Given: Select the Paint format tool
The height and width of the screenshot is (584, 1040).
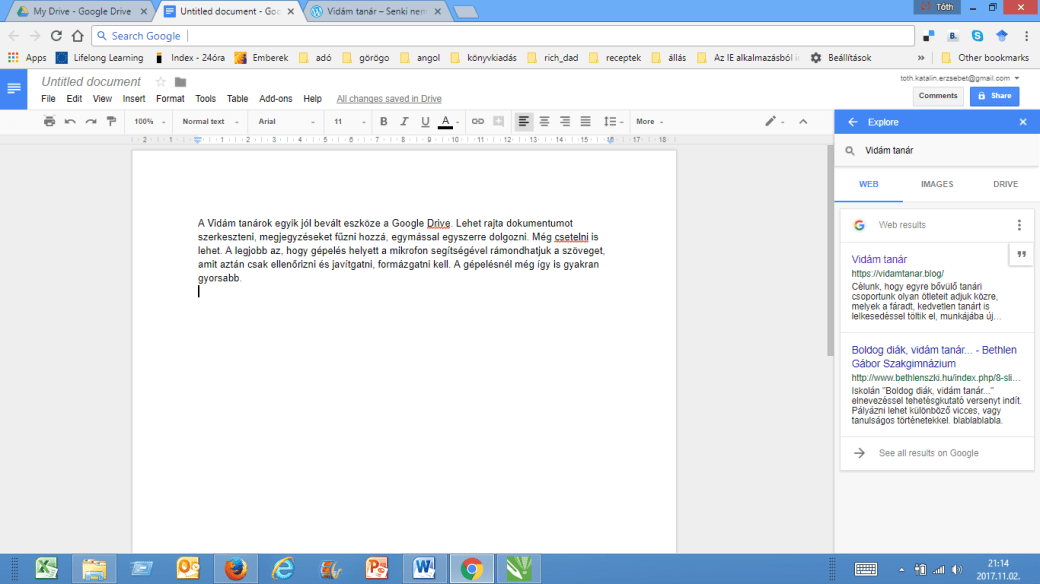Looking at the screenshot, I should point(111,122).
